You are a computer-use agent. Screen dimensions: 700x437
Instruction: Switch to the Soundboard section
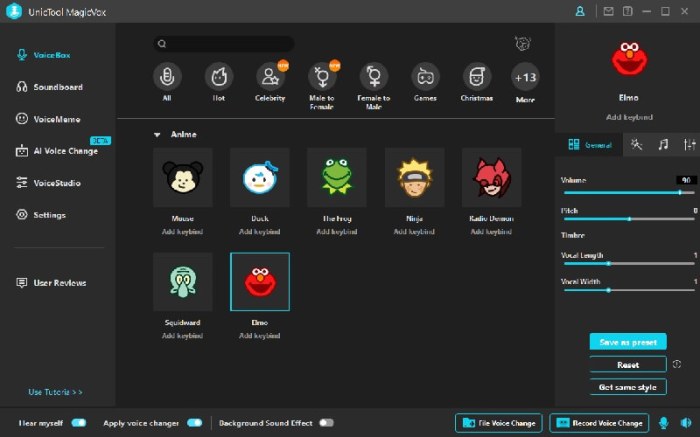pos(57,87)
